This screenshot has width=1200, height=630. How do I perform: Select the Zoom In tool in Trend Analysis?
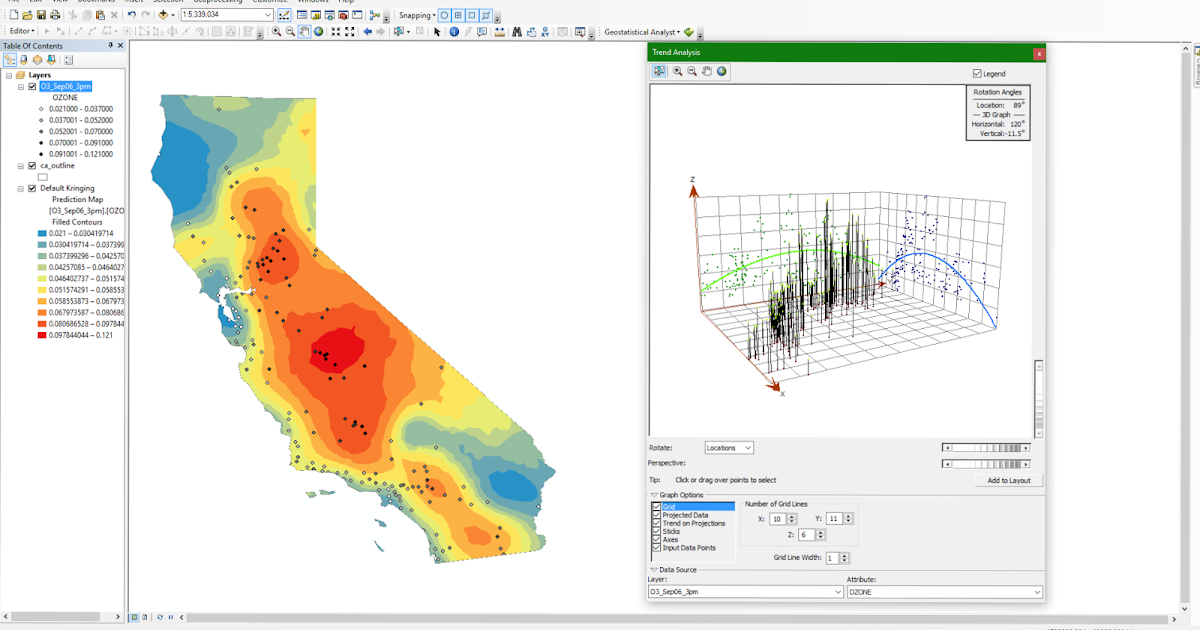(676, 71)
